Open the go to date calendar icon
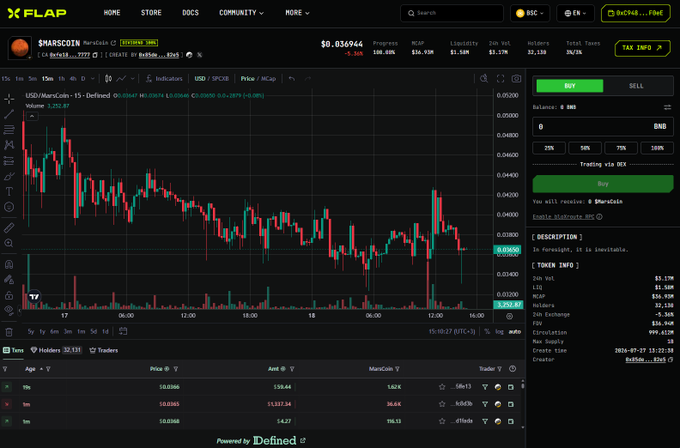Viewport: 680px width, 448px height. click(x=123, y=331)
